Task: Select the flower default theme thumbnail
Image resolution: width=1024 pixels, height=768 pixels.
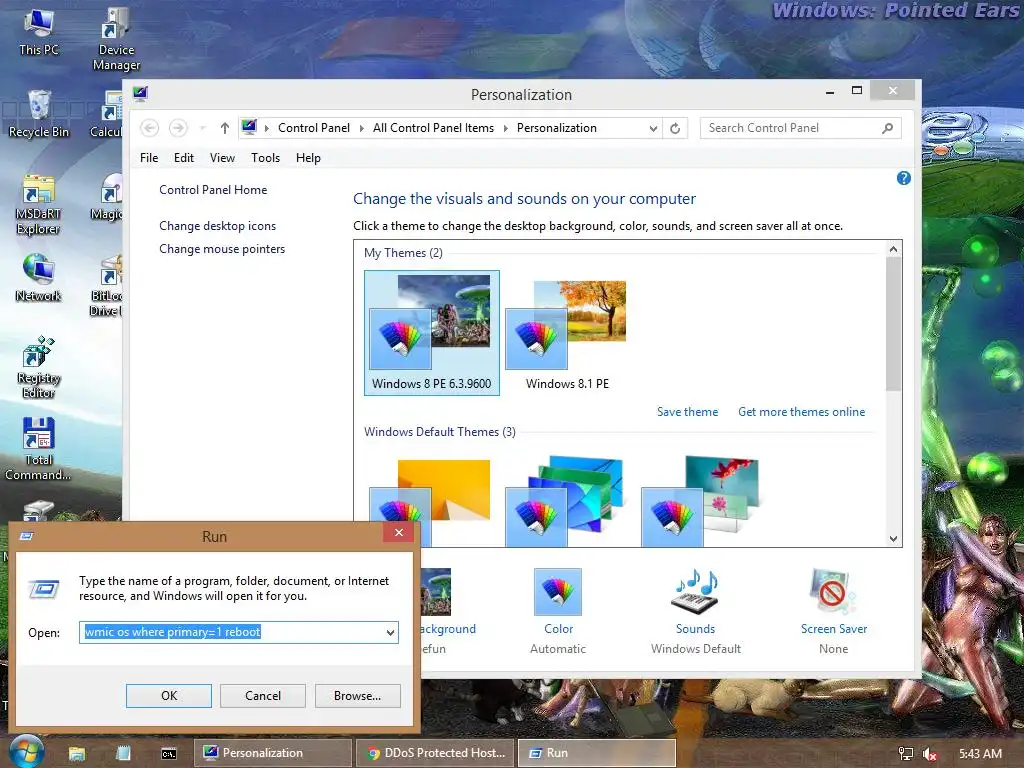Action: pos(700,501)
